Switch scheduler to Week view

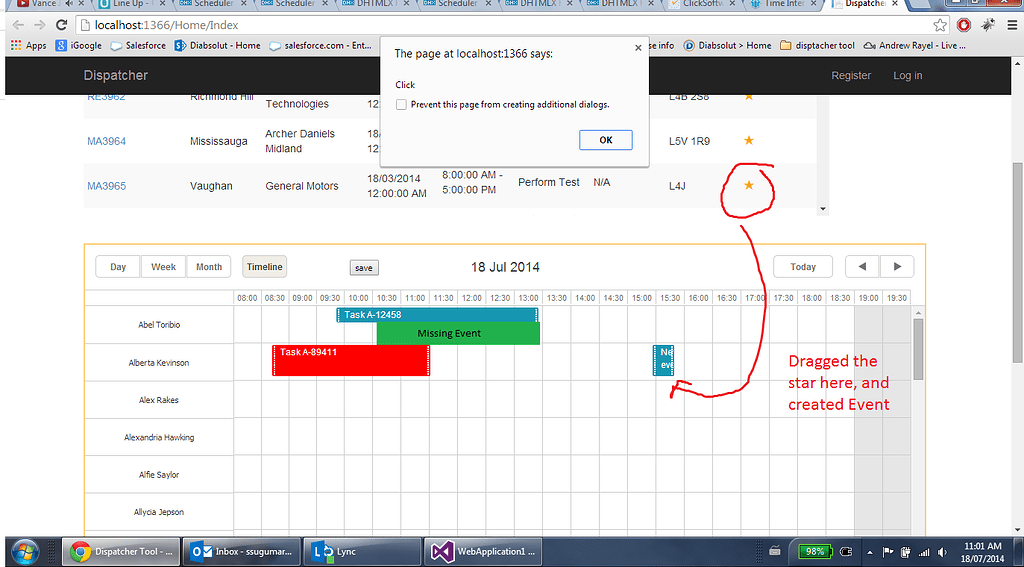click(x=163, y=267)
